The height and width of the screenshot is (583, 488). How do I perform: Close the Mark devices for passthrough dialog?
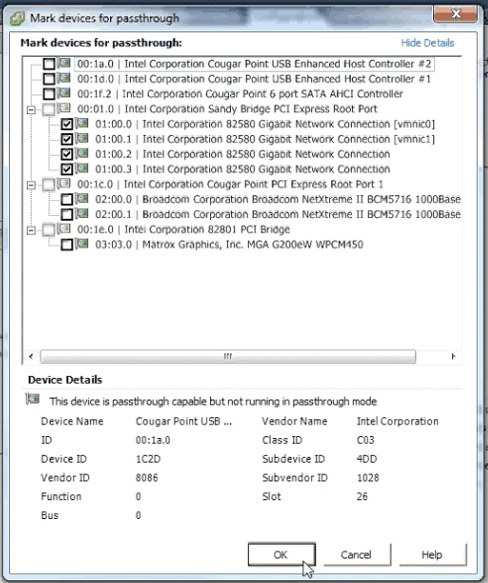point(456,14)
